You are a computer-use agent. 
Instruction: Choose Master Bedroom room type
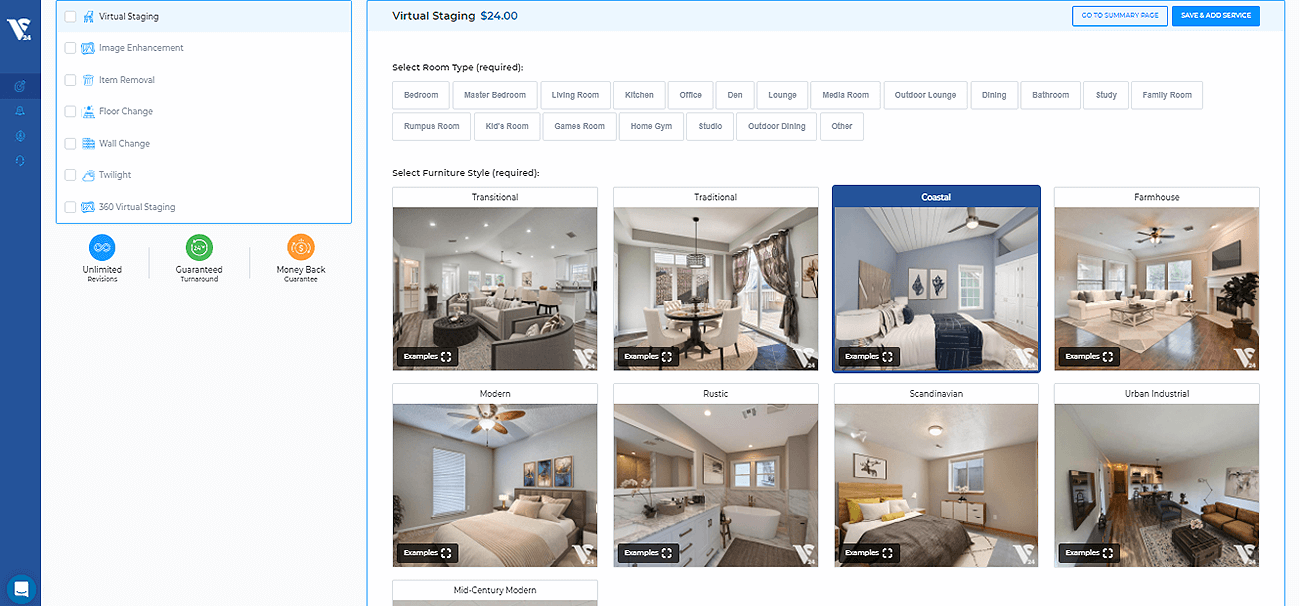[495, 95]
